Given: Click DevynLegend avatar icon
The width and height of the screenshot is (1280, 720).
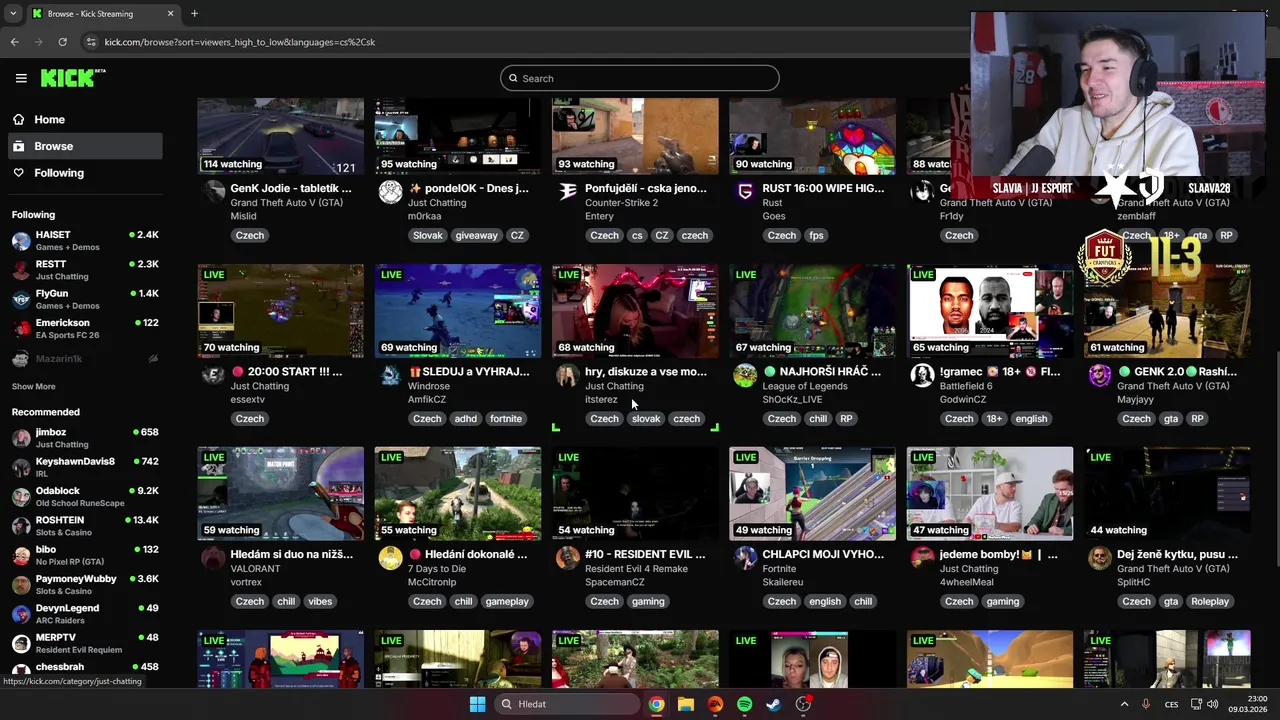Looking at the screenshot, I should point(21,614).
